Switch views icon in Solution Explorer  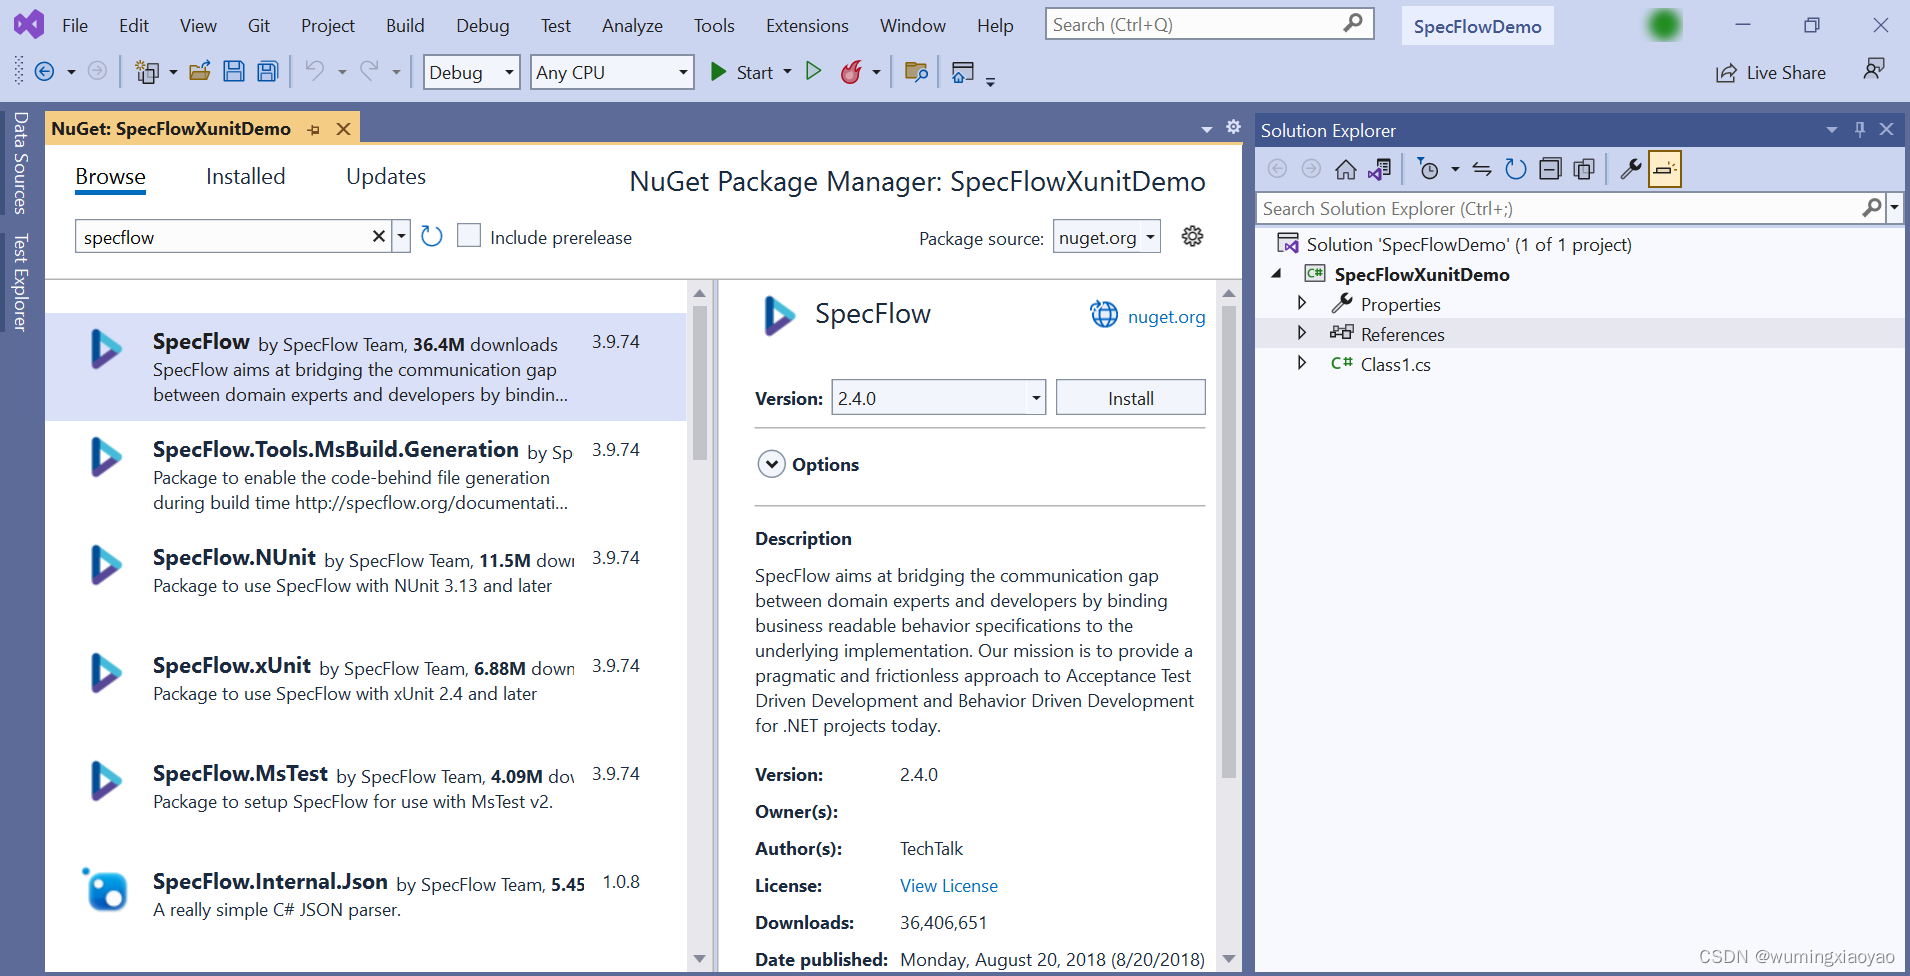coord(1380,170)
